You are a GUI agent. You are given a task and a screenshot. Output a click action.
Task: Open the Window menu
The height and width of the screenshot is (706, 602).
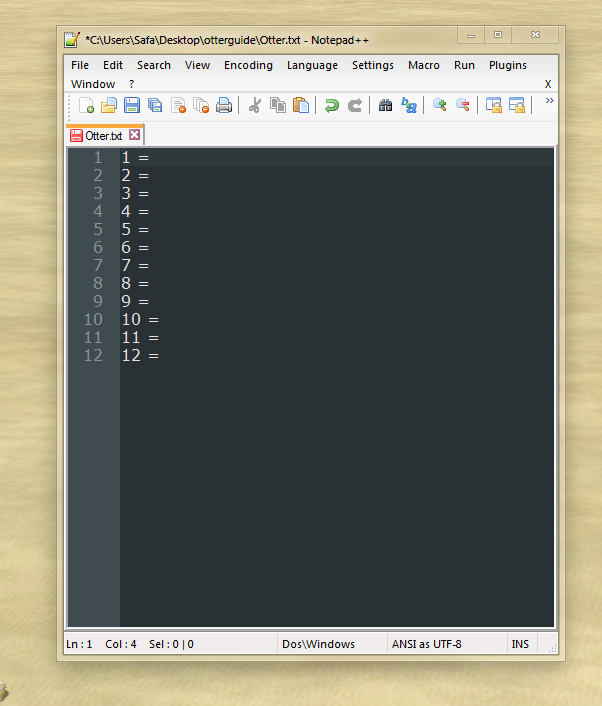pos(93,84)
